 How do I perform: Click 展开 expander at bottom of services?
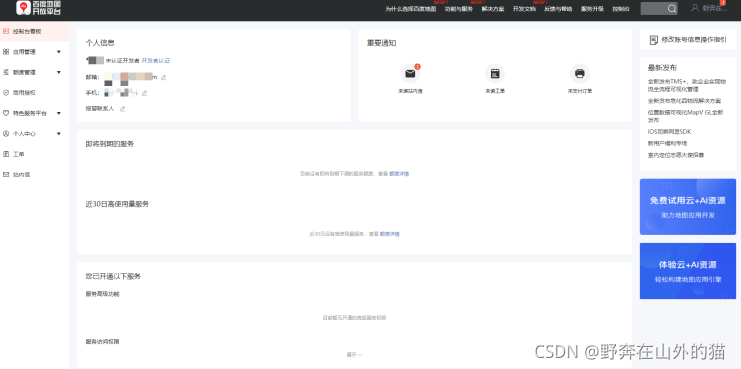[354, 354]
